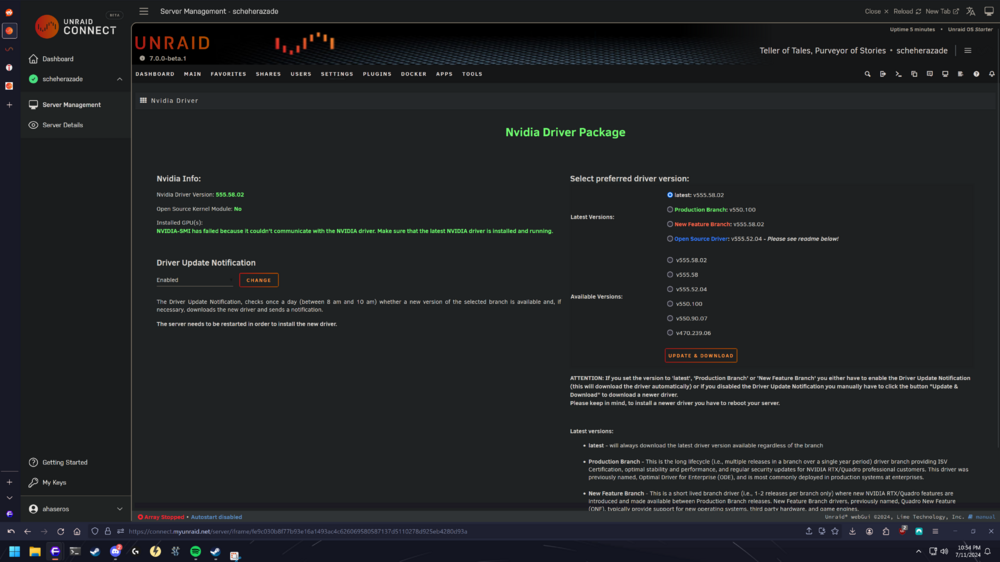The height and width of the screenshot is (562, 1000).
Task: Open Spotify from the taskbar
Action: 195,551
